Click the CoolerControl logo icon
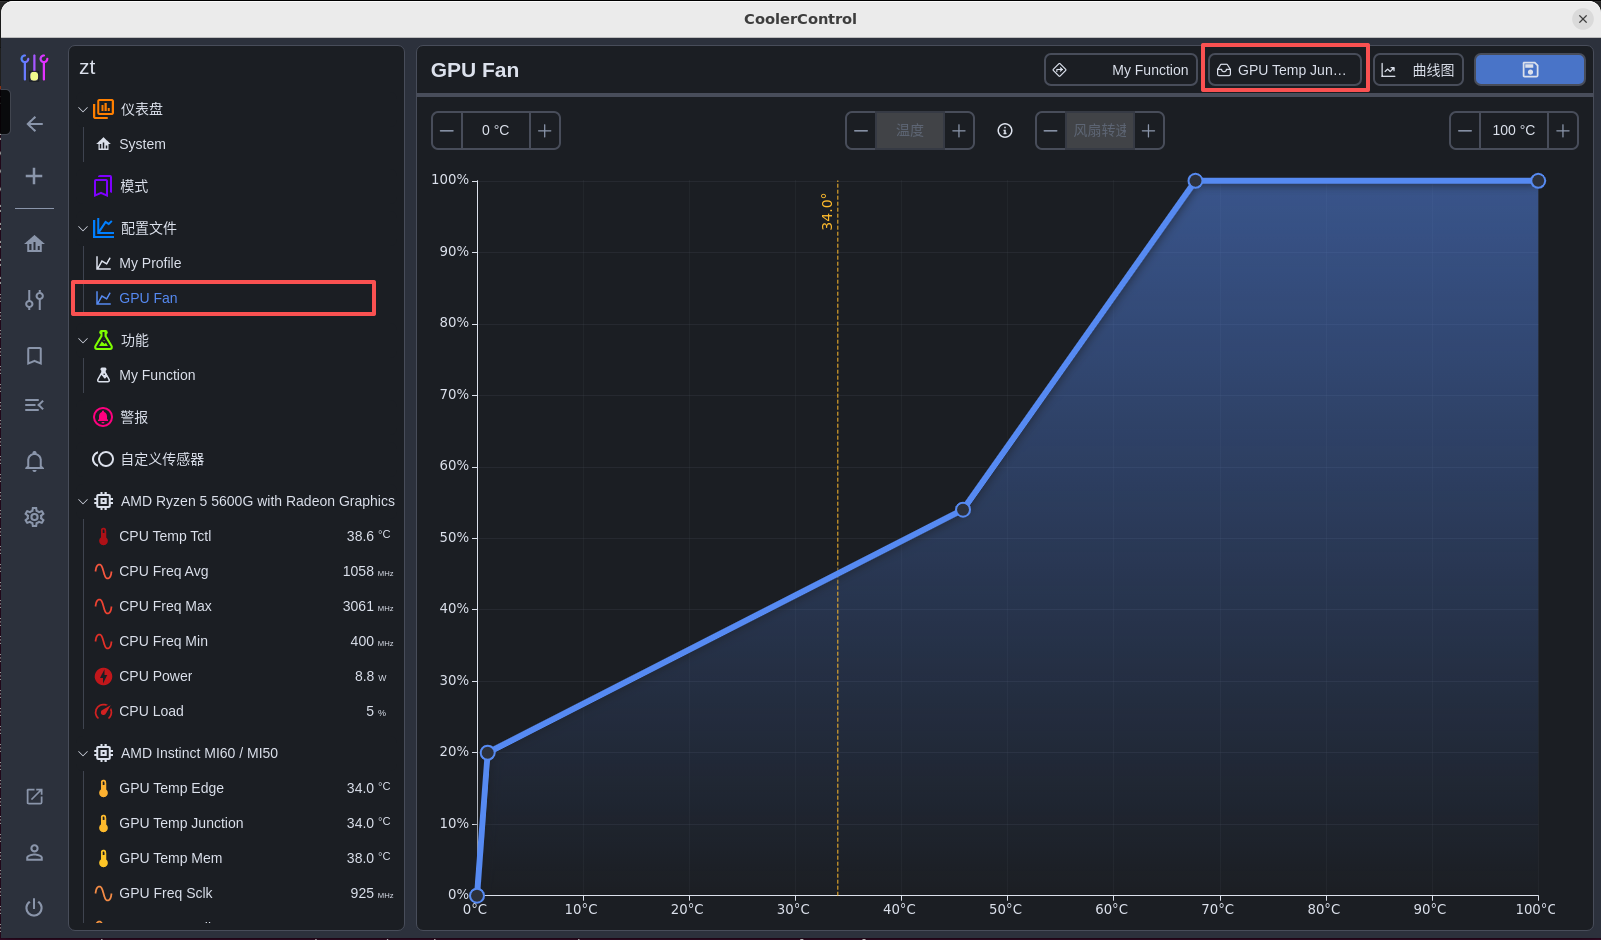The width and height of the screenshot is (1601, 940). point(34,68)
